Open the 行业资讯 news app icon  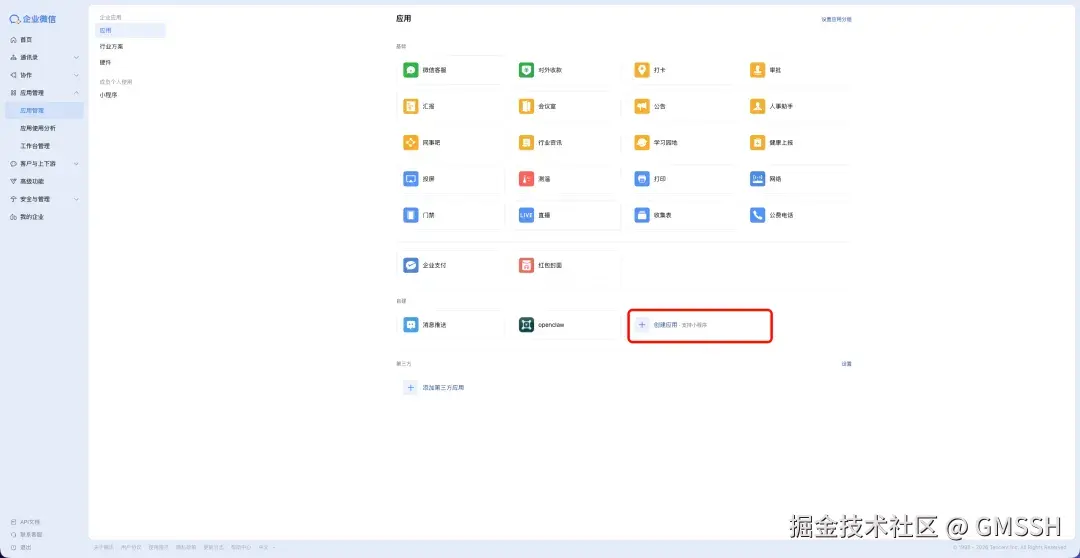tap(526, 143)
